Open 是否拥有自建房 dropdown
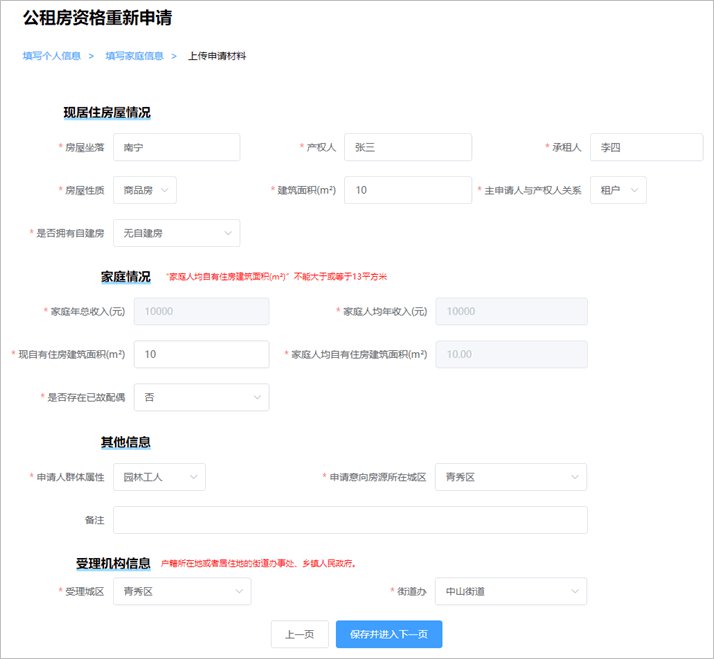 click(177, 233)
